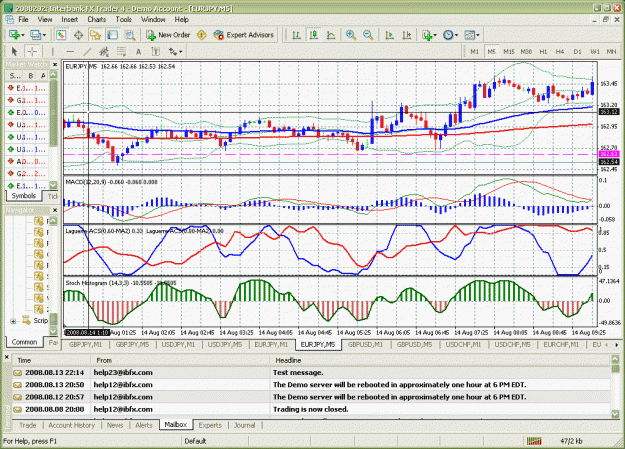This screenshot has width=625, height=449.
Task: Switch timeframe to MN
Action: point(611,51)
